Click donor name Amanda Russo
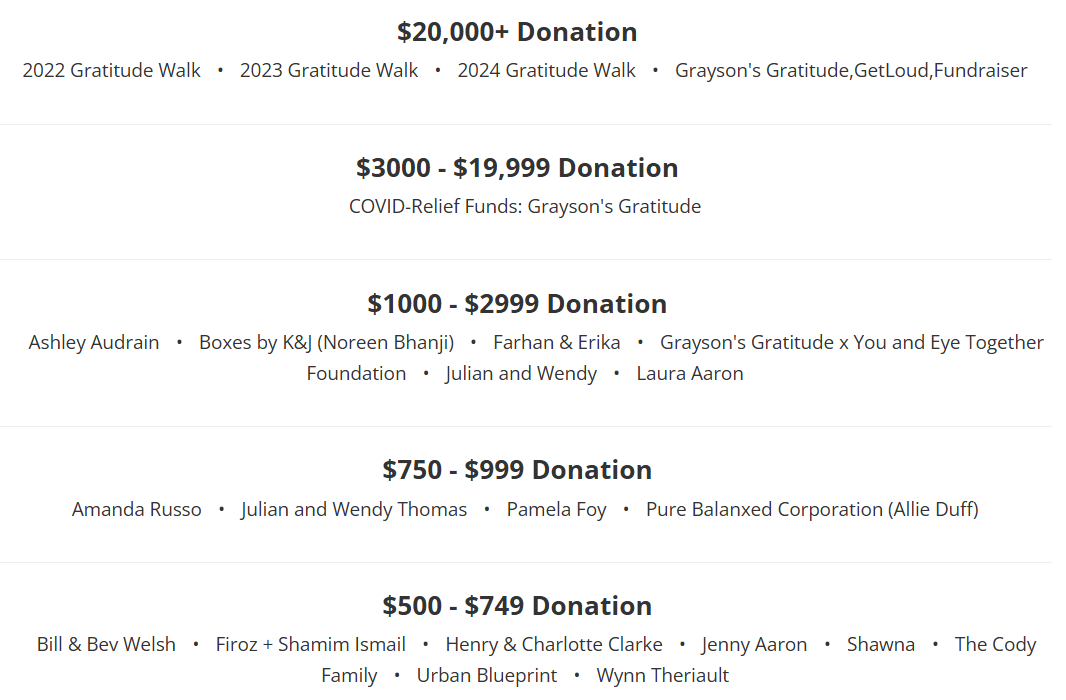 [x=136, y=509]
